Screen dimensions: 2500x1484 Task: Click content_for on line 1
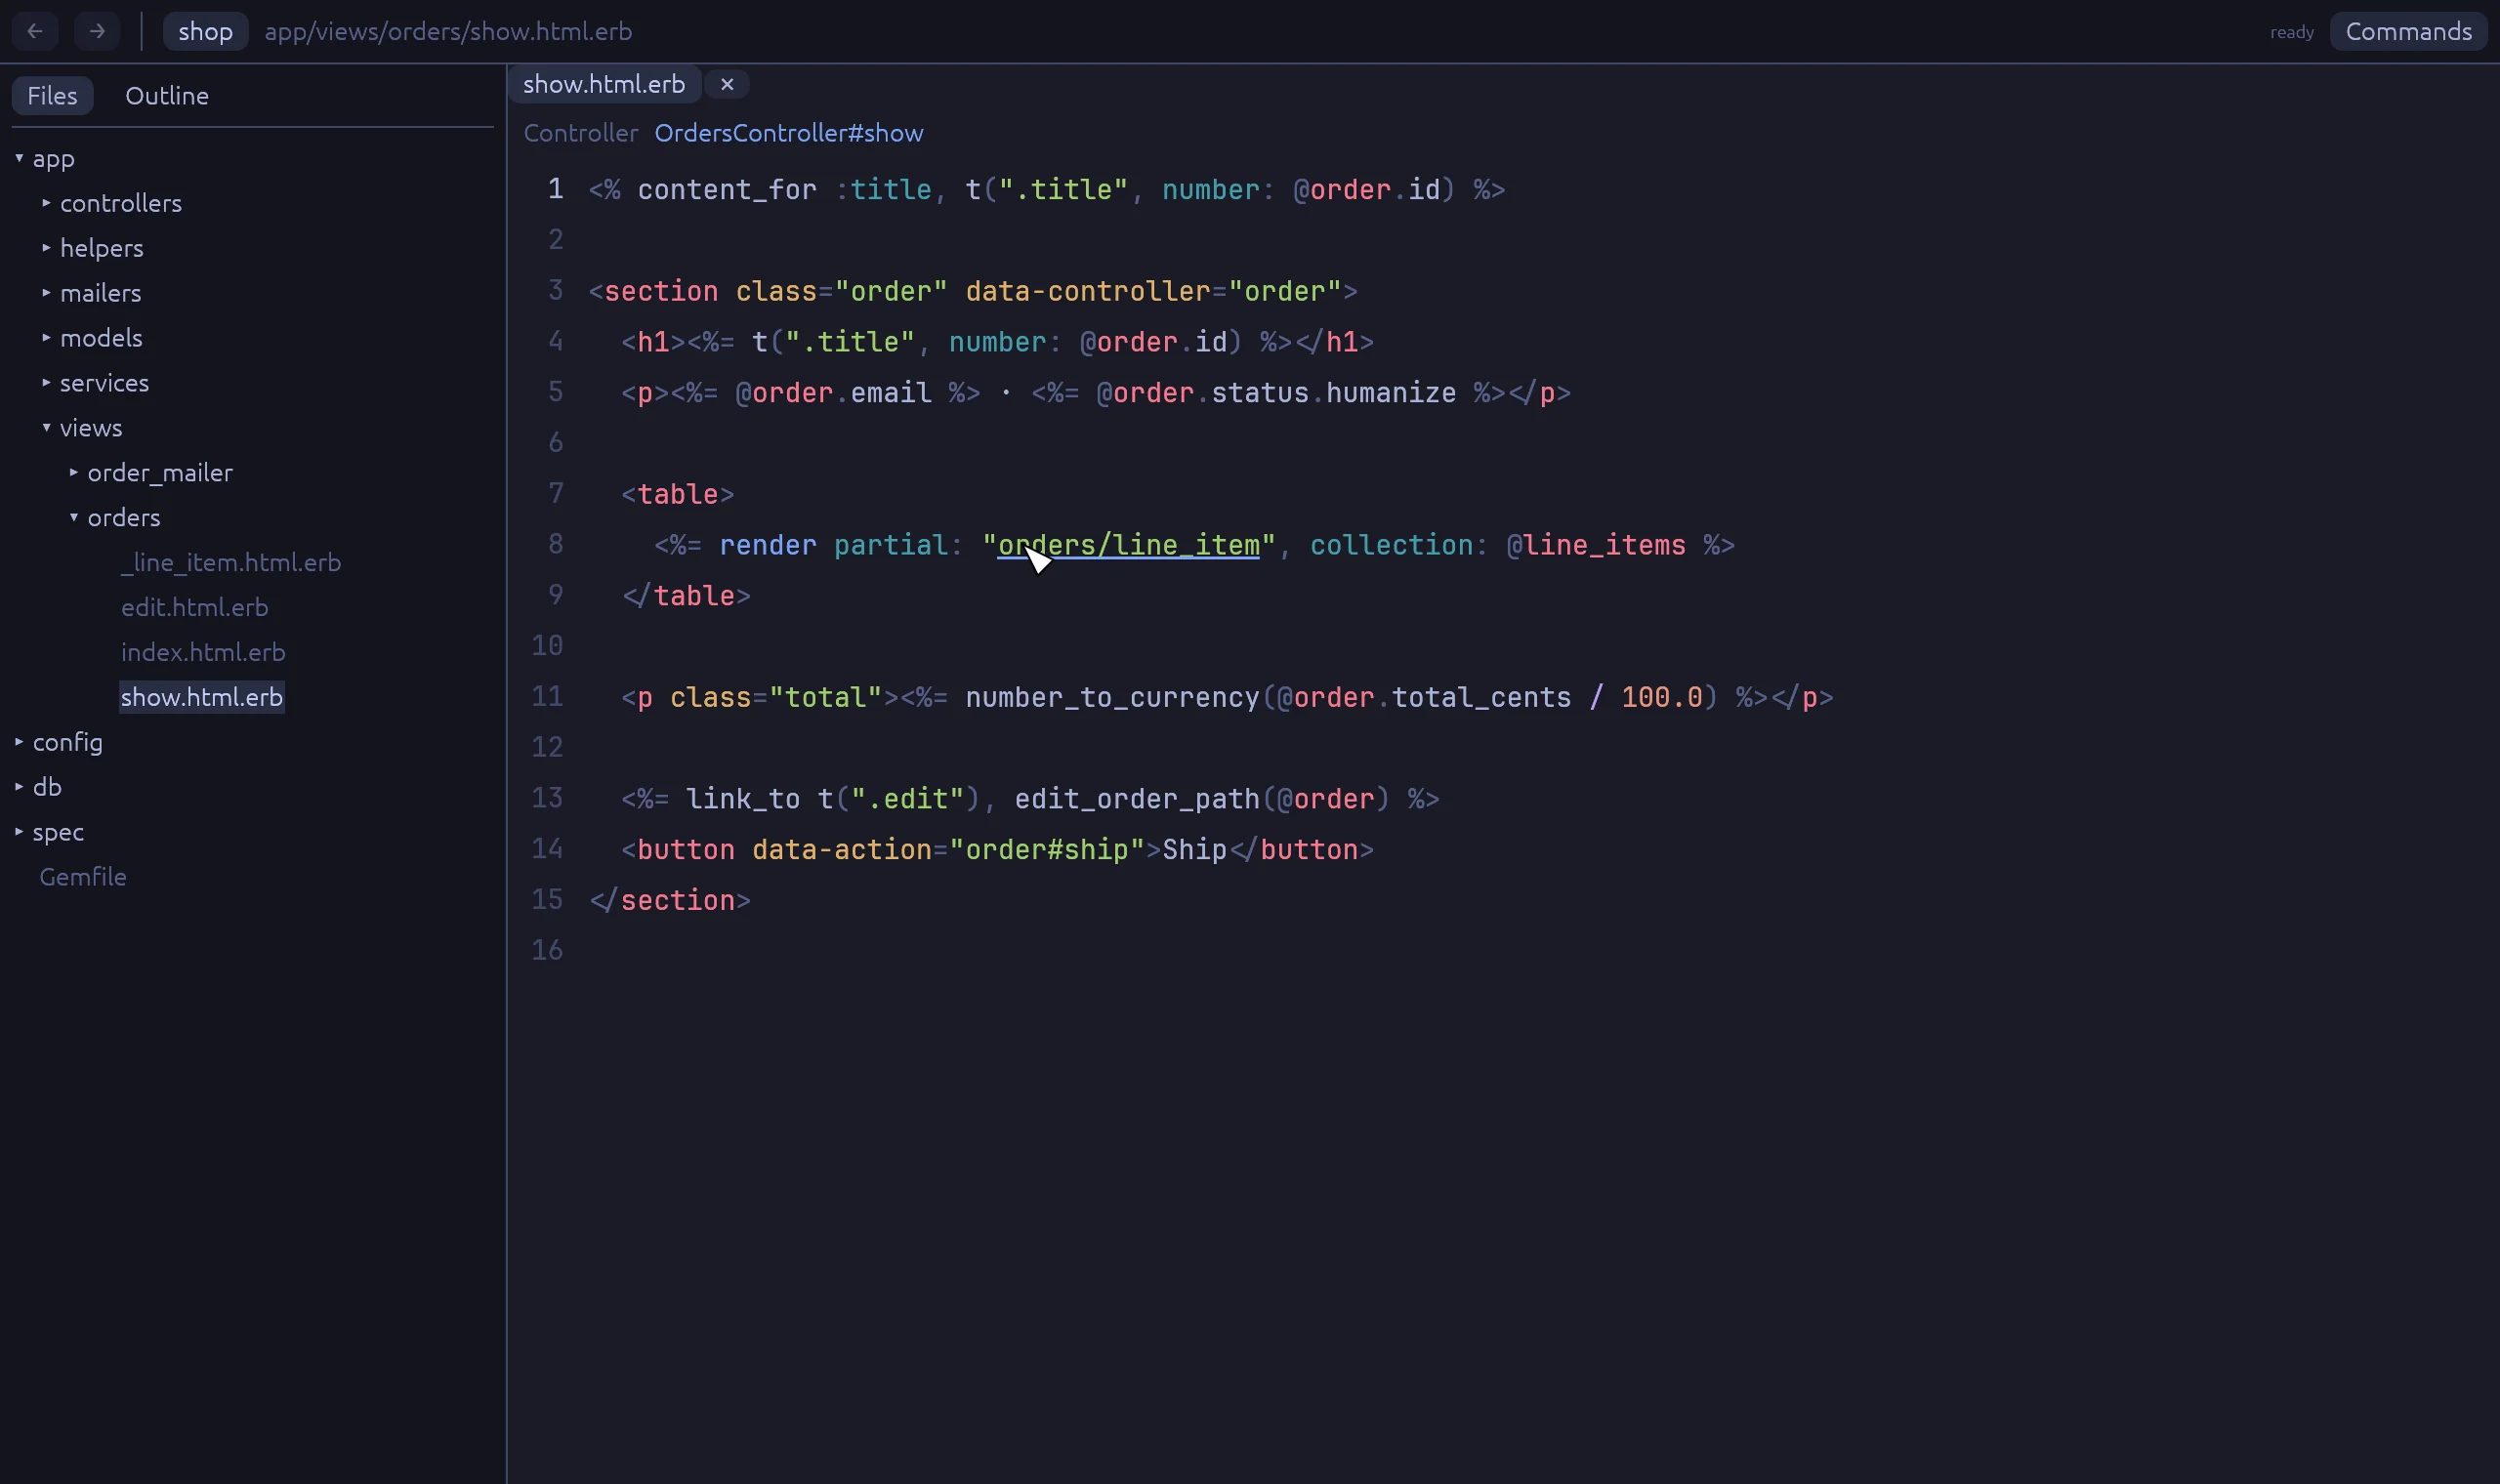pos(727,190)
